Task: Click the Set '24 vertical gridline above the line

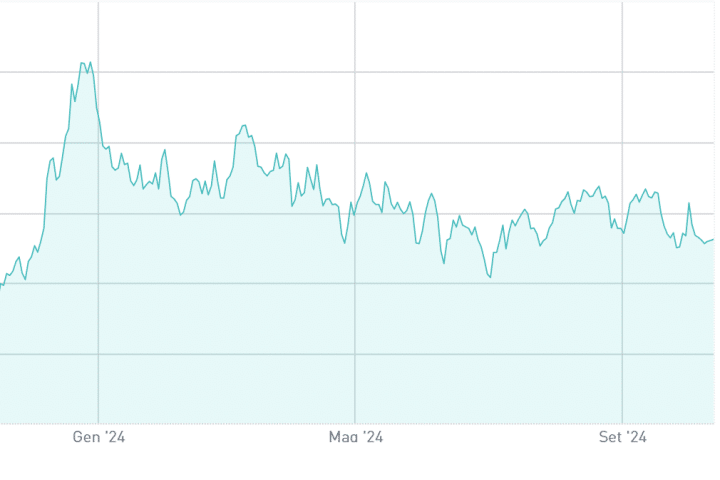Action: [x=623, y=100]
